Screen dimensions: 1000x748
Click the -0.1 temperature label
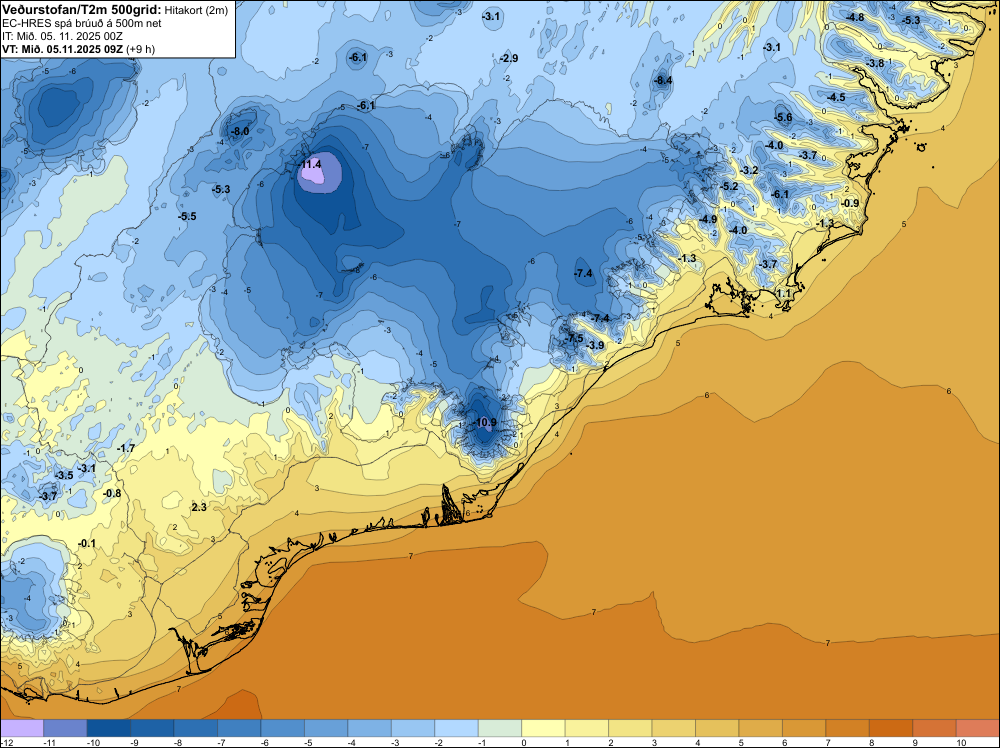point(86,543)
